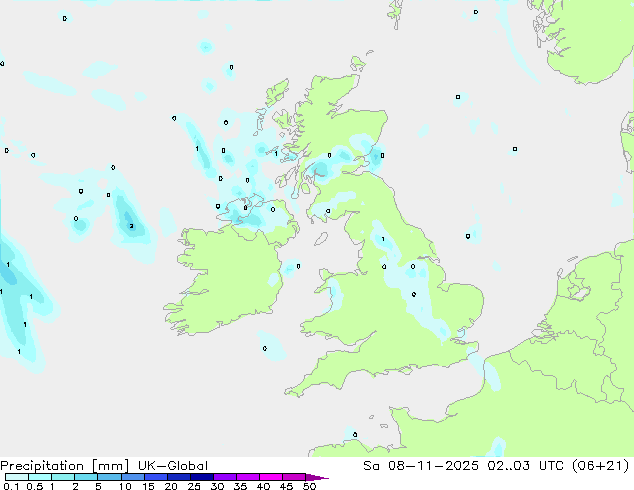Click the '0.1' legend scale label
The height and width of the screenshot is (490, 634).
11,486
